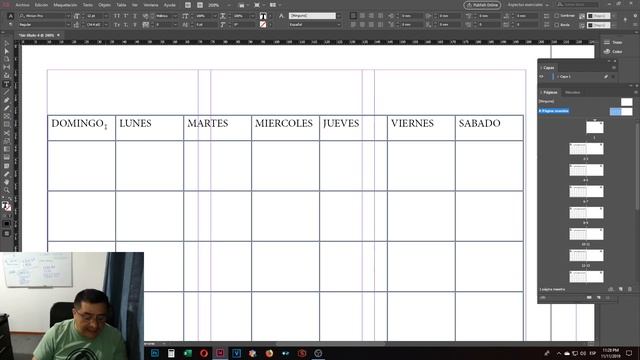Screen dimensions: 640x360
Task: Click the text fill color T swatch
Action: (x=263, y=16)
